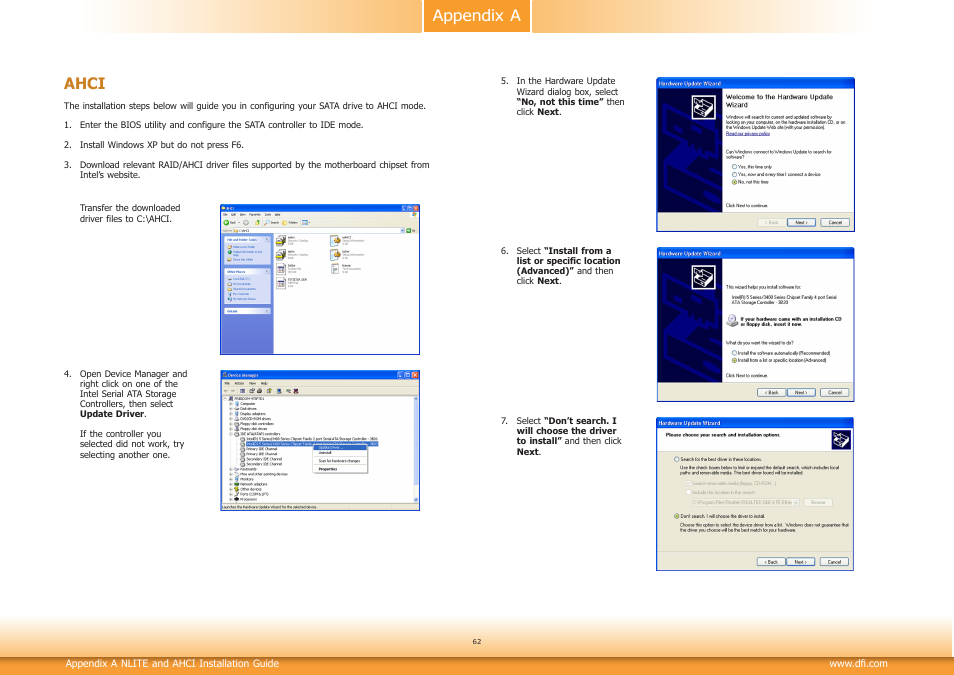Image resolution: width=954 pixels, height=675 pixels.
Task: Select 'Install from a list or specific location'
Action: click(734, 360)
